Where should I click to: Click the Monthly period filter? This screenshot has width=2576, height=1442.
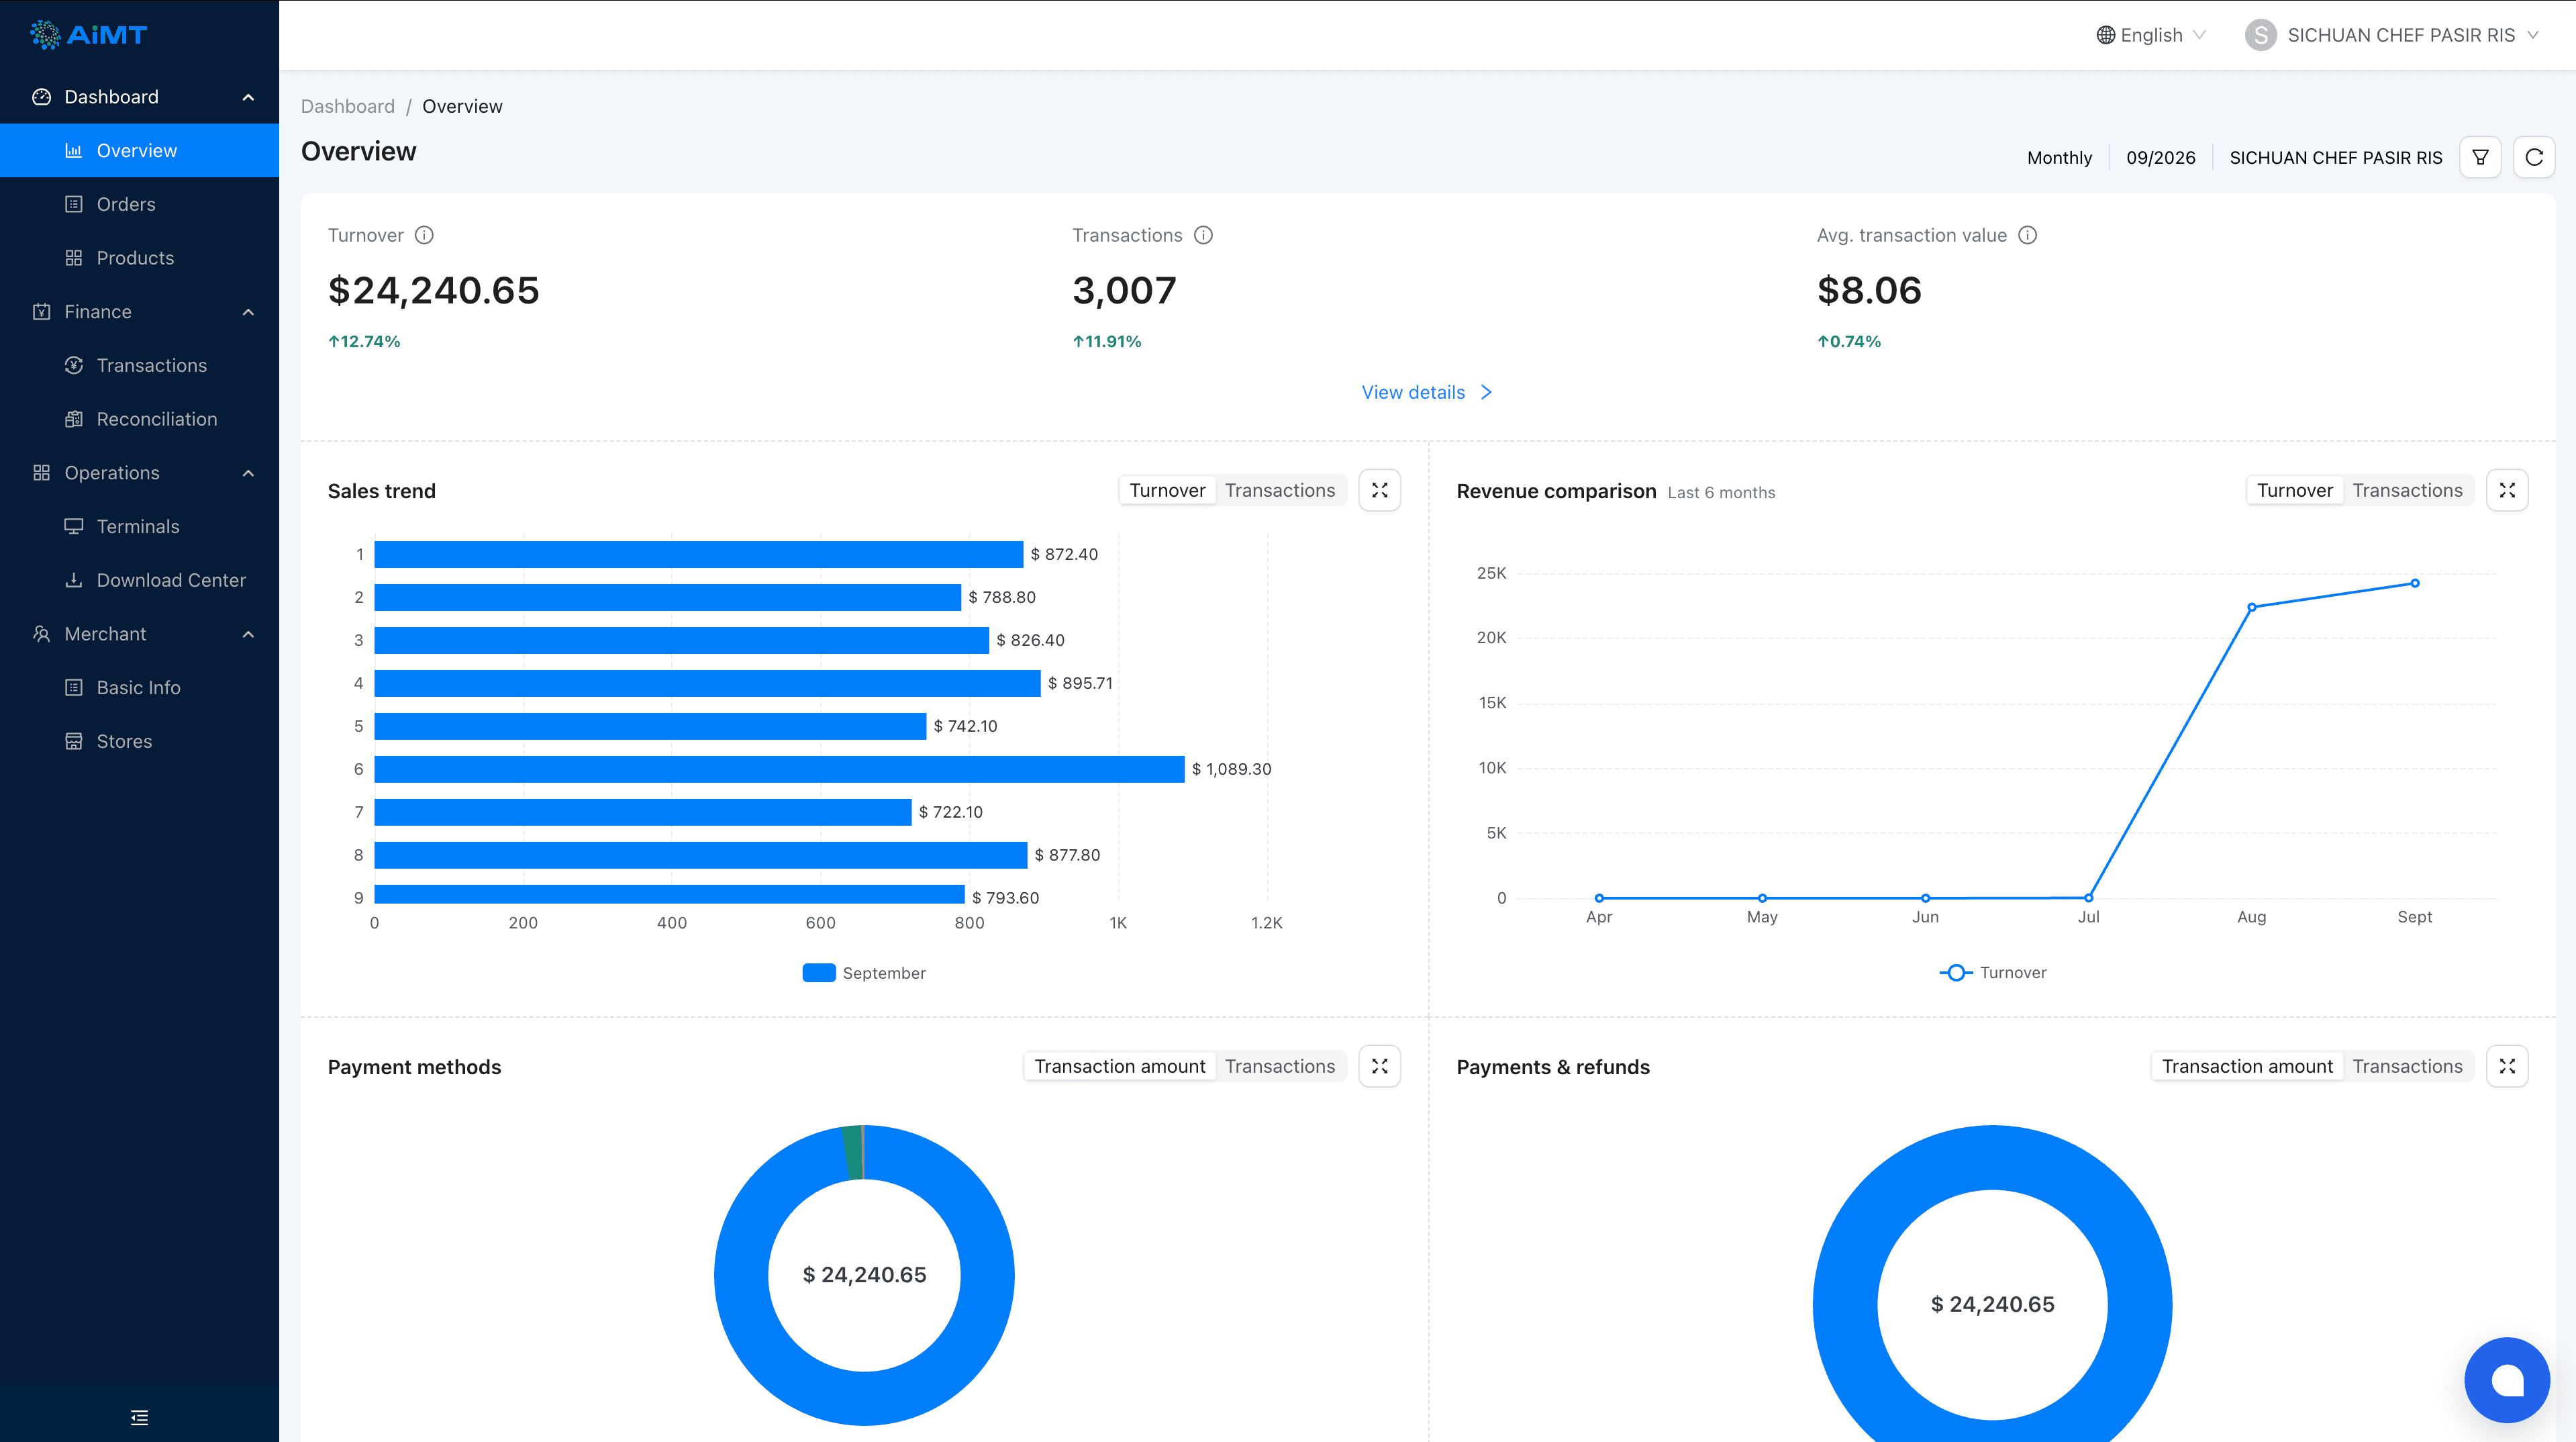coord(2059,158)
